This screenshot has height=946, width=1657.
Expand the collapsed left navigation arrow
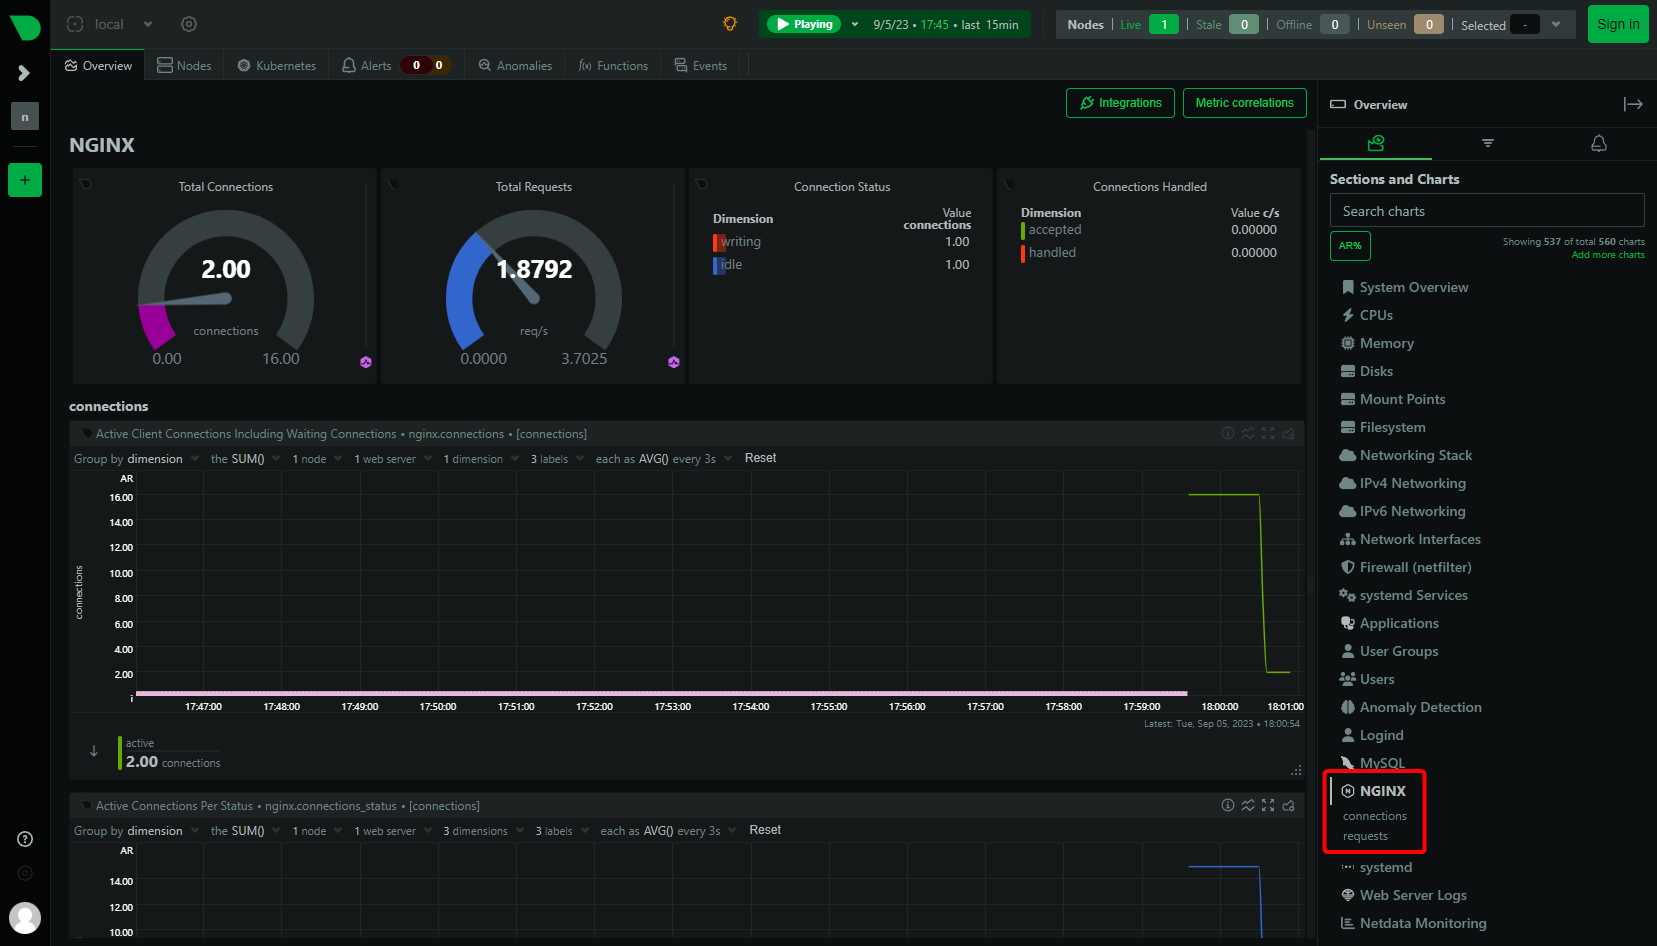click(x=24, y=72)
